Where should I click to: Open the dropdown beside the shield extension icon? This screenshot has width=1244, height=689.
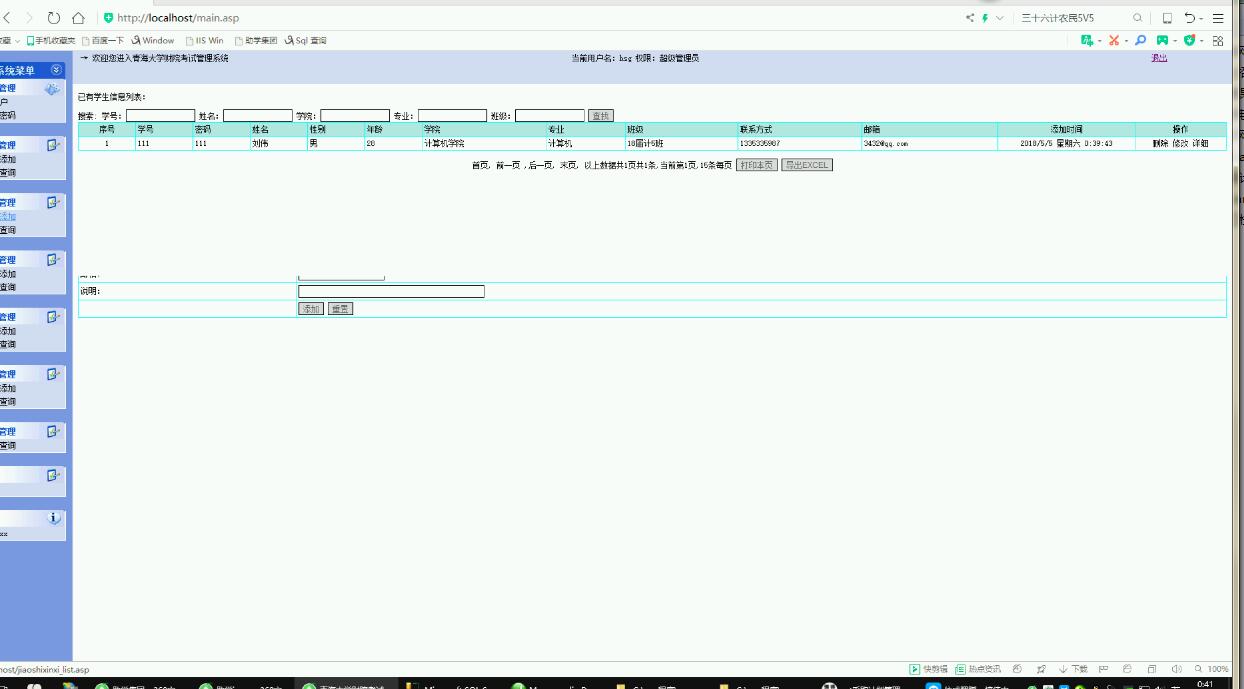coord(1201,41)
